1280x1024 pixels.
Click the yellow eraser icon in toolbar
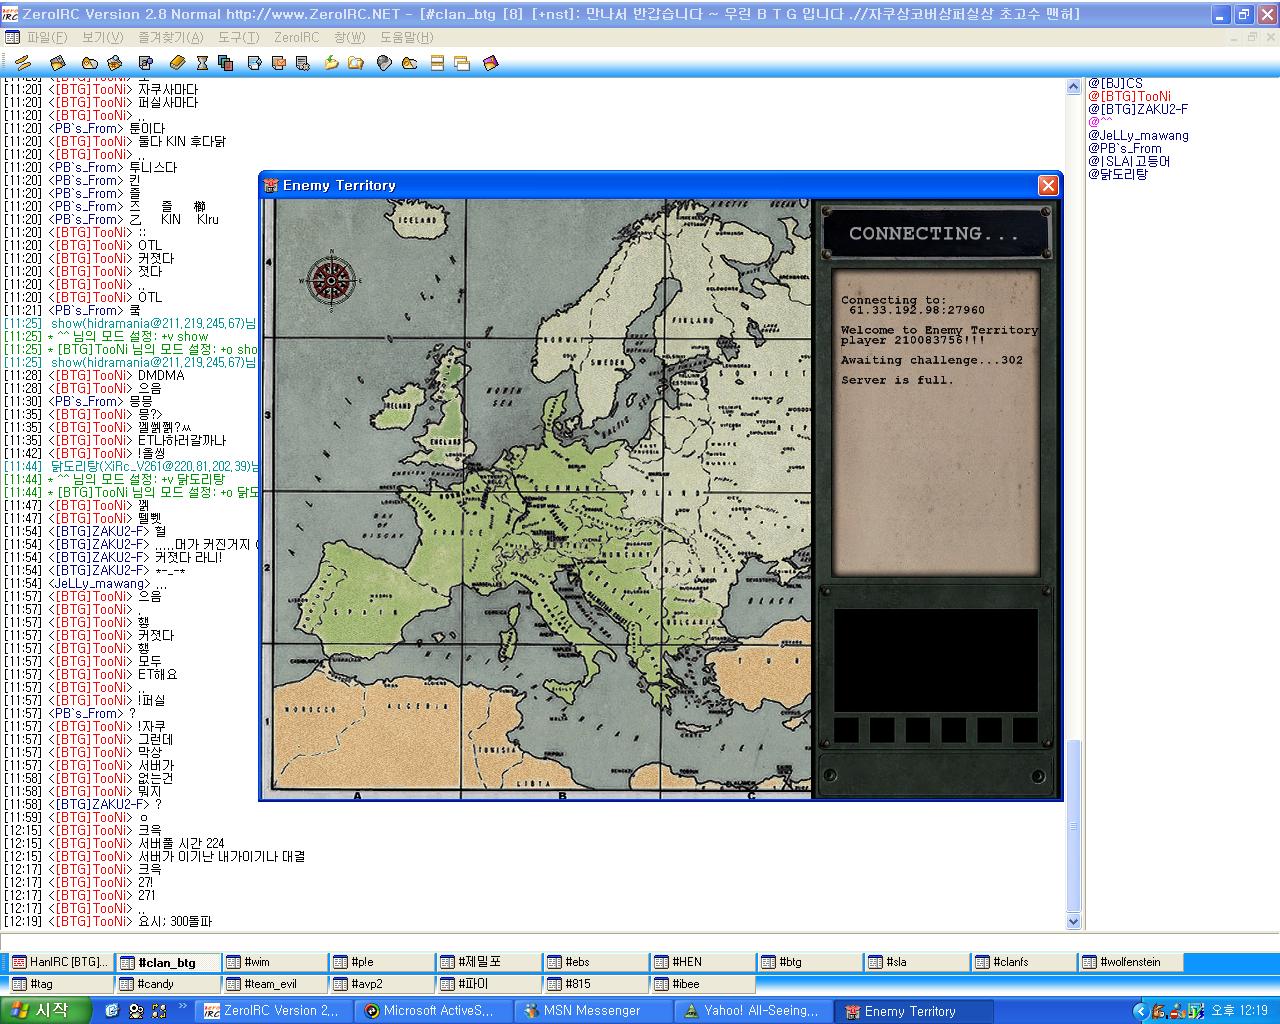[x=178, y=63]
